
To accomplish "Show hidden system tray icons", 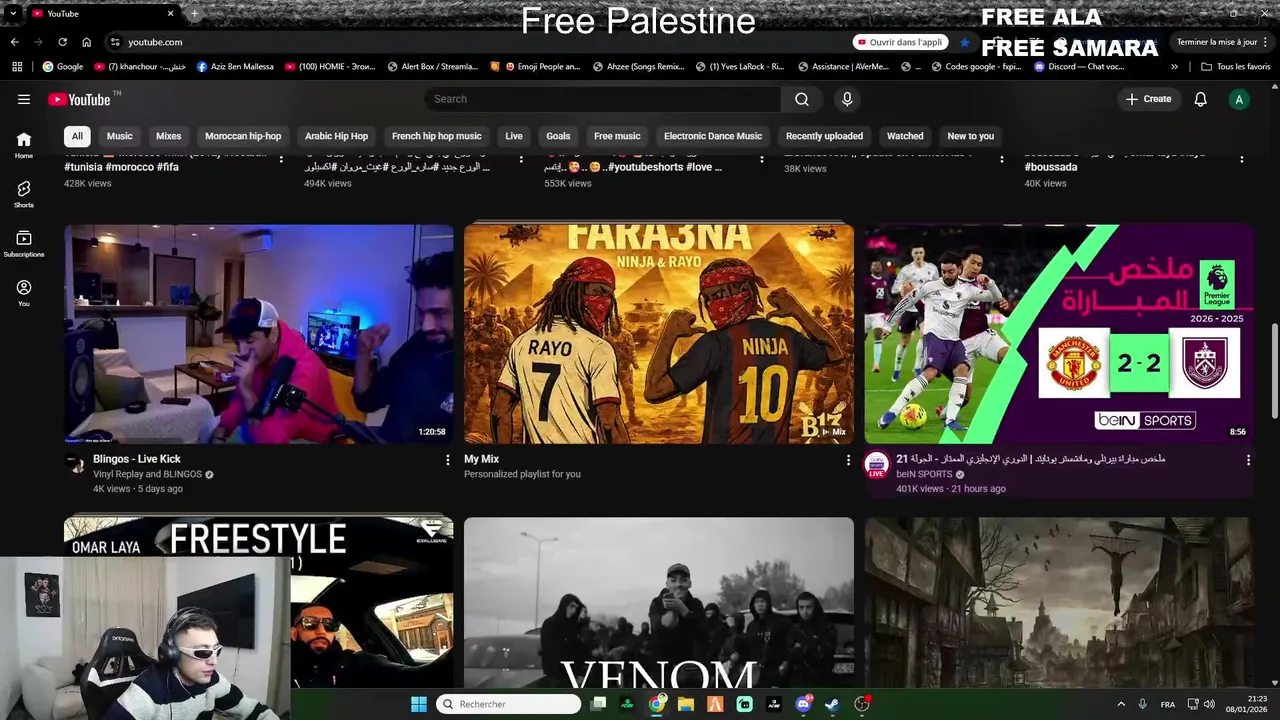I will click(x=1121, y=704).
